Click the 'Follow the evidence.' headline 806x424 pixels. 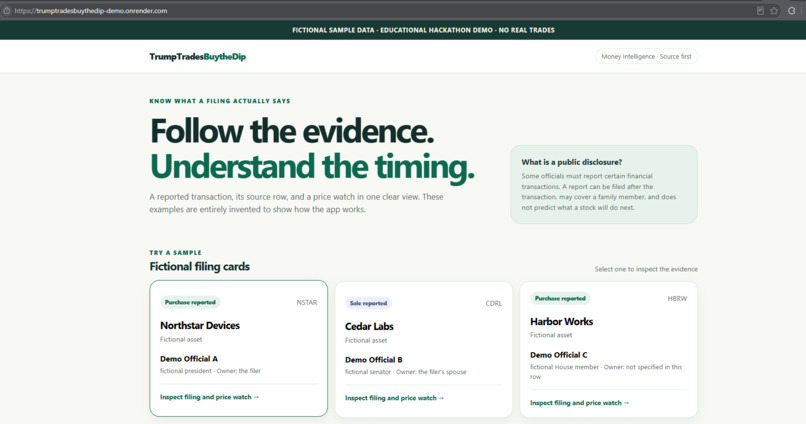pos(292,131)
